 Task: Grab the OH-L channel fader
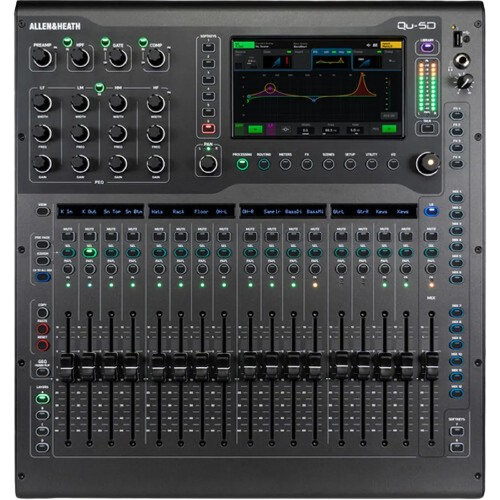[x=223, y=366]
